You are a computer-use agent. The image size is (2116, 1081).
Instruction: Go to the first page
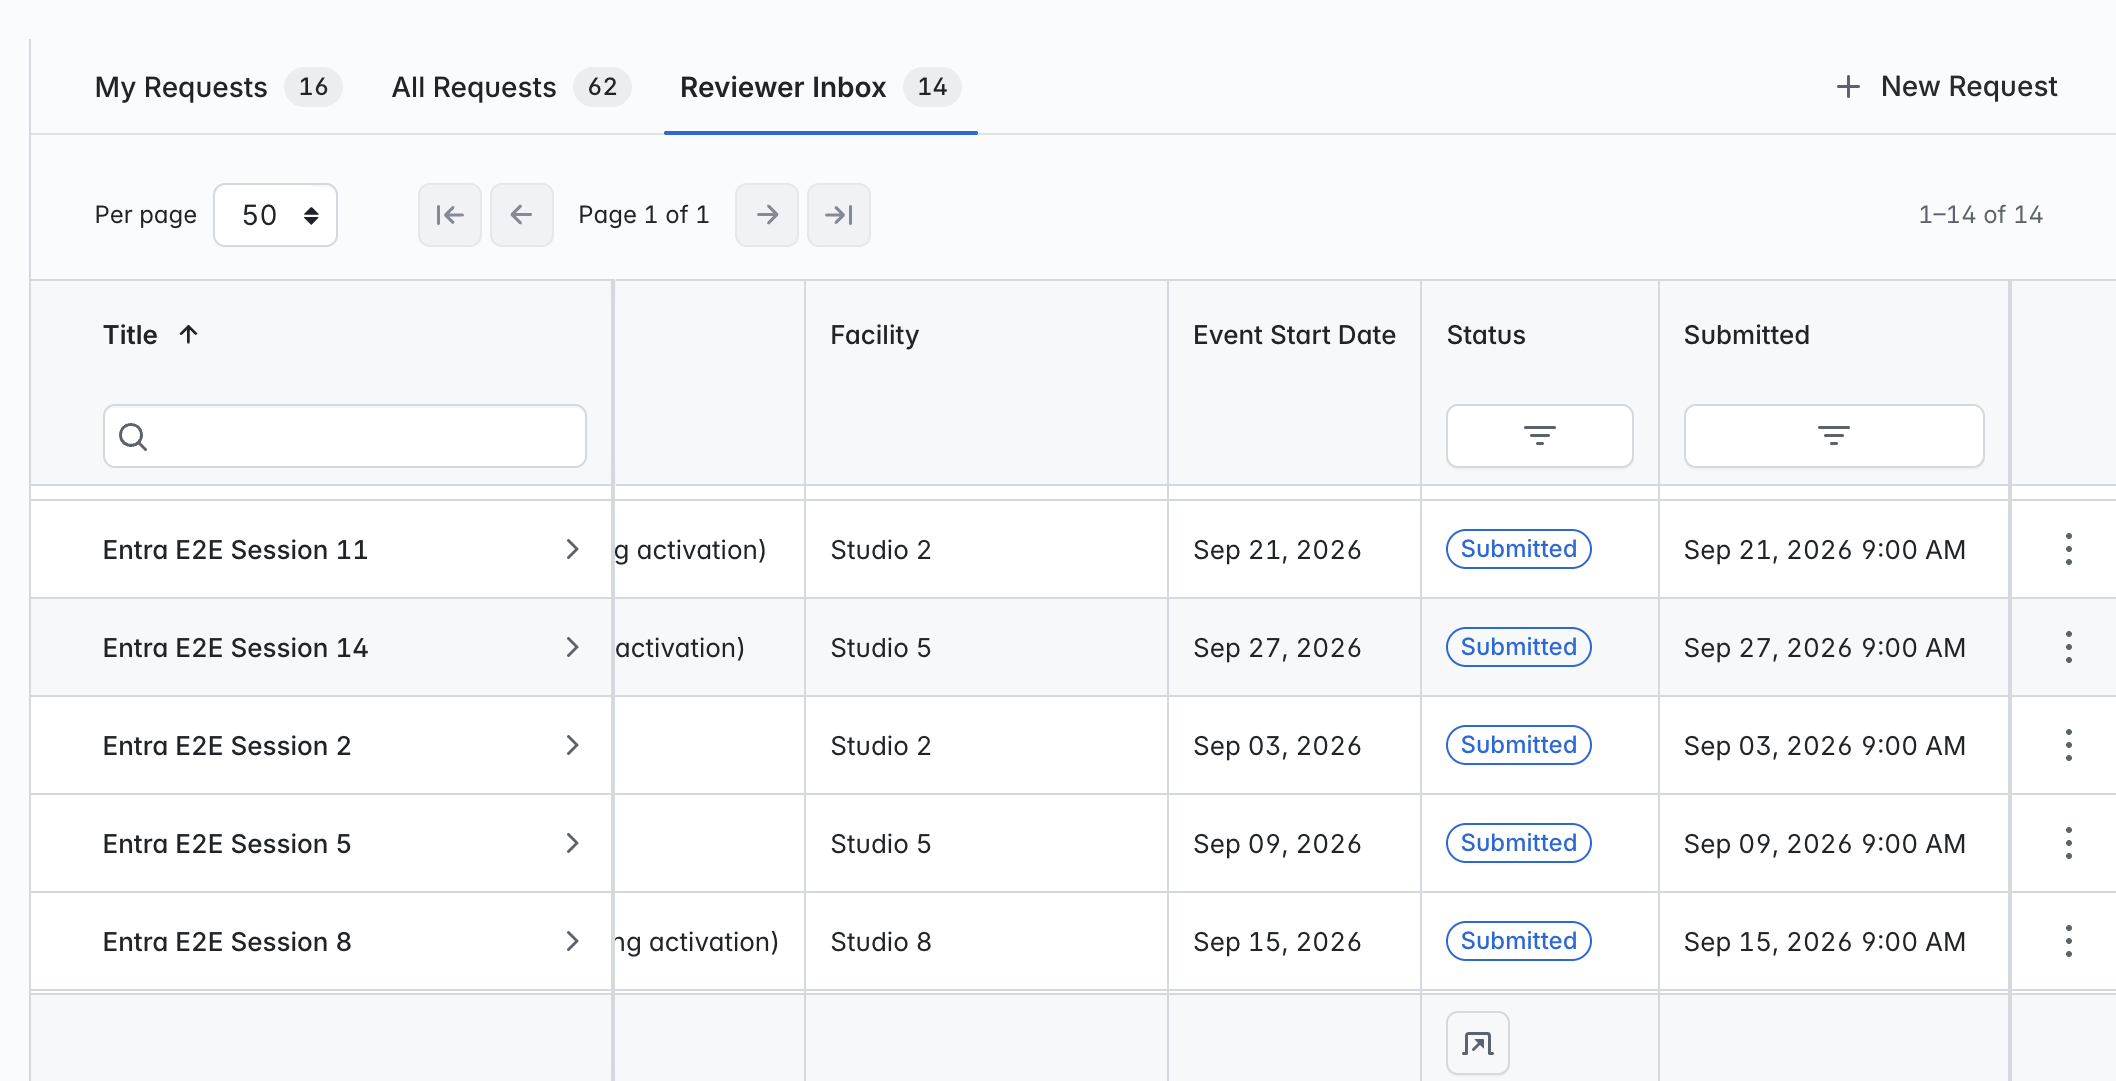click(450, 215)
